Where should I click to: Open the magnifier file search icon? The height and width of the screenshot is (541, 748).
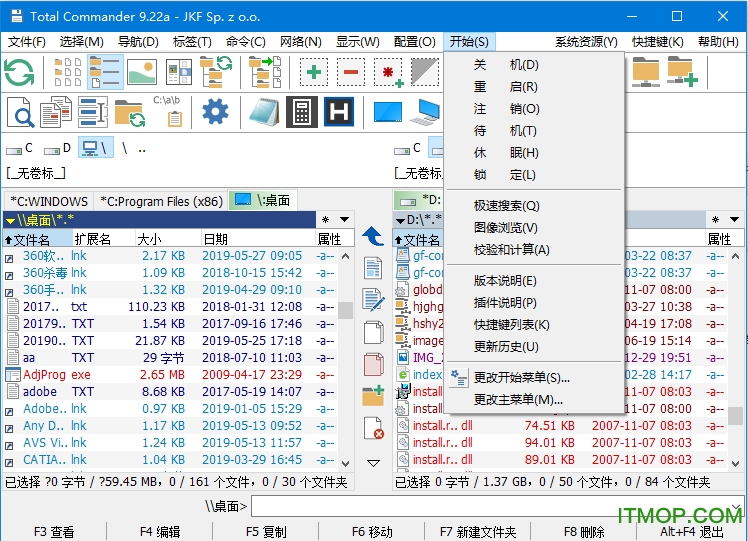pos(21,113)
